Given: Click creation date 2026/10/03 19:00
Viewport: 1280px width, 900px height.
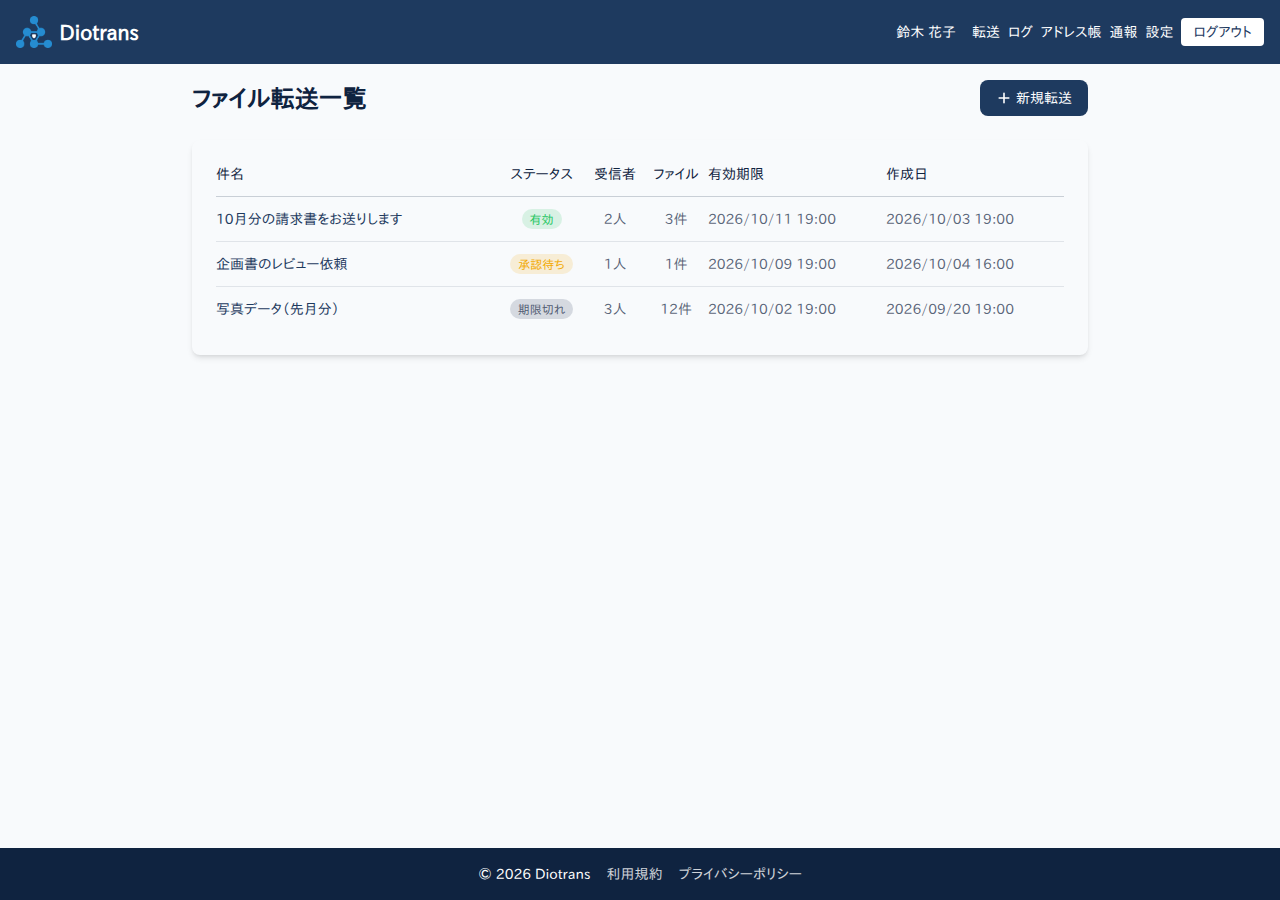Looking at the screenshot, I should click(950, 219).
